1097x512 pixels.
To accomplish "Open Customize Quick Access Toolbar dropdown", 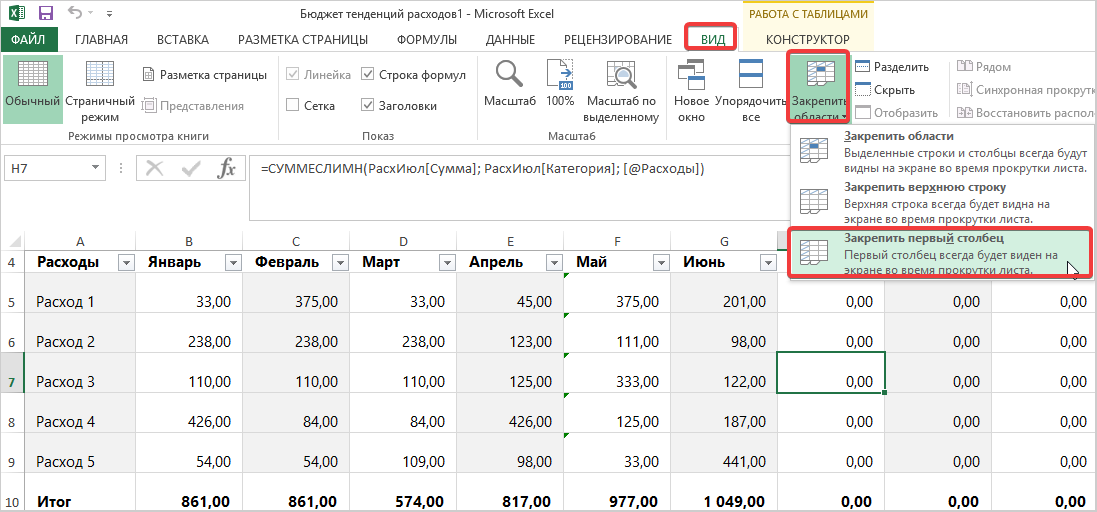I will pyautogui.click(x=108, y=13).
